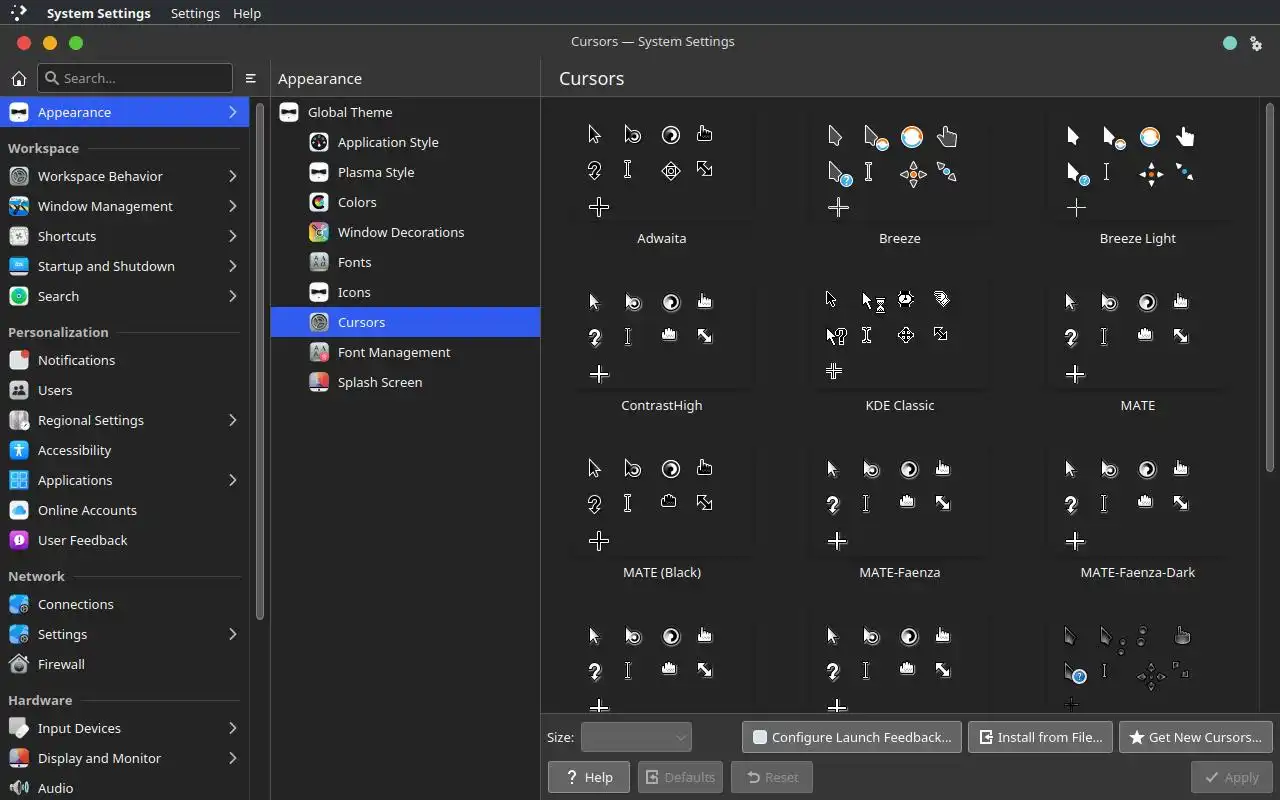Click the Colors icon
The image size is (1280, 800).
(x=319, y=202)
